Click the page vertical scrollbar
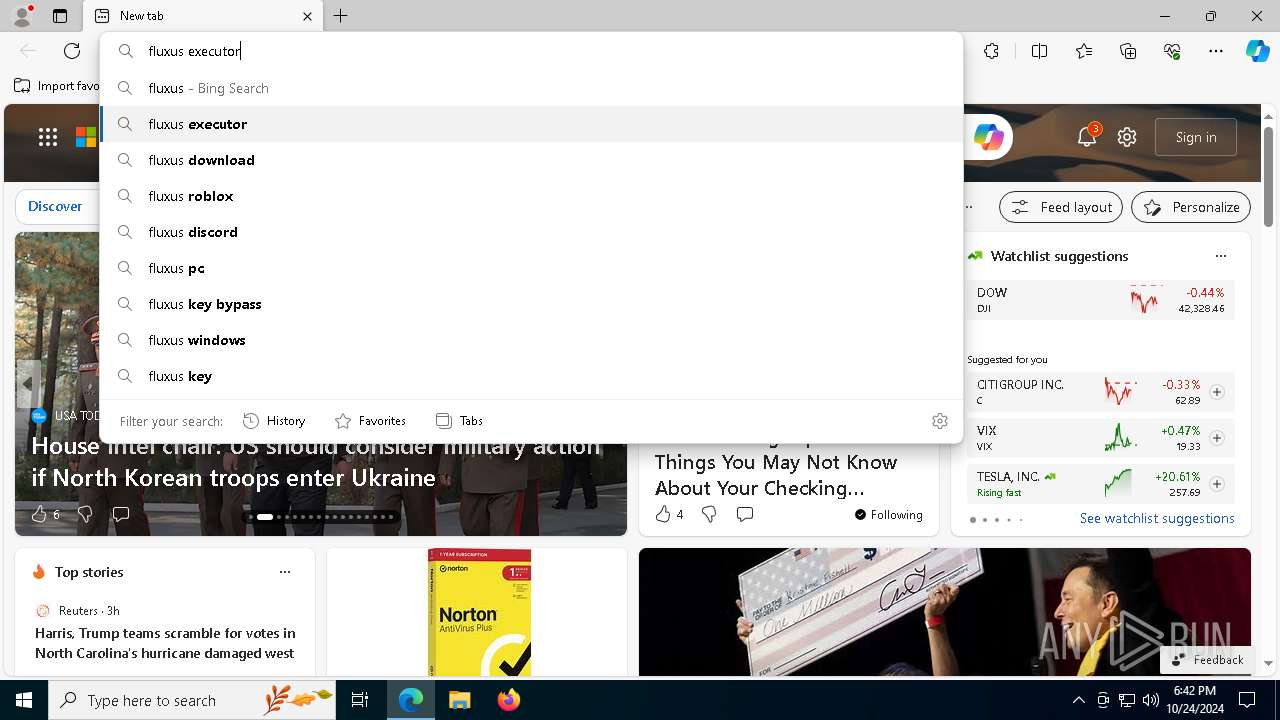The width and height of the screenshot is (1280, 720). click(1268, 177)
